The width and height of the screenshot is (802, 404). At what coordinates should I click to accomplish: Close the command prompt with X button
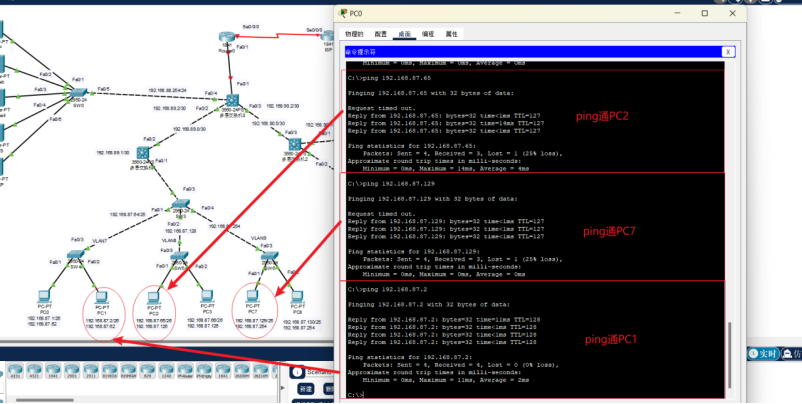tap(728, 52)
